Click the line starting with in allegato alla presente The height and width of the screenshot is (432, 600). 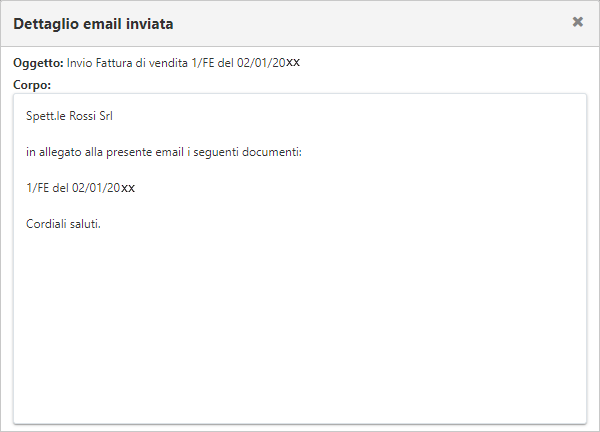click(x=164, y=152)
